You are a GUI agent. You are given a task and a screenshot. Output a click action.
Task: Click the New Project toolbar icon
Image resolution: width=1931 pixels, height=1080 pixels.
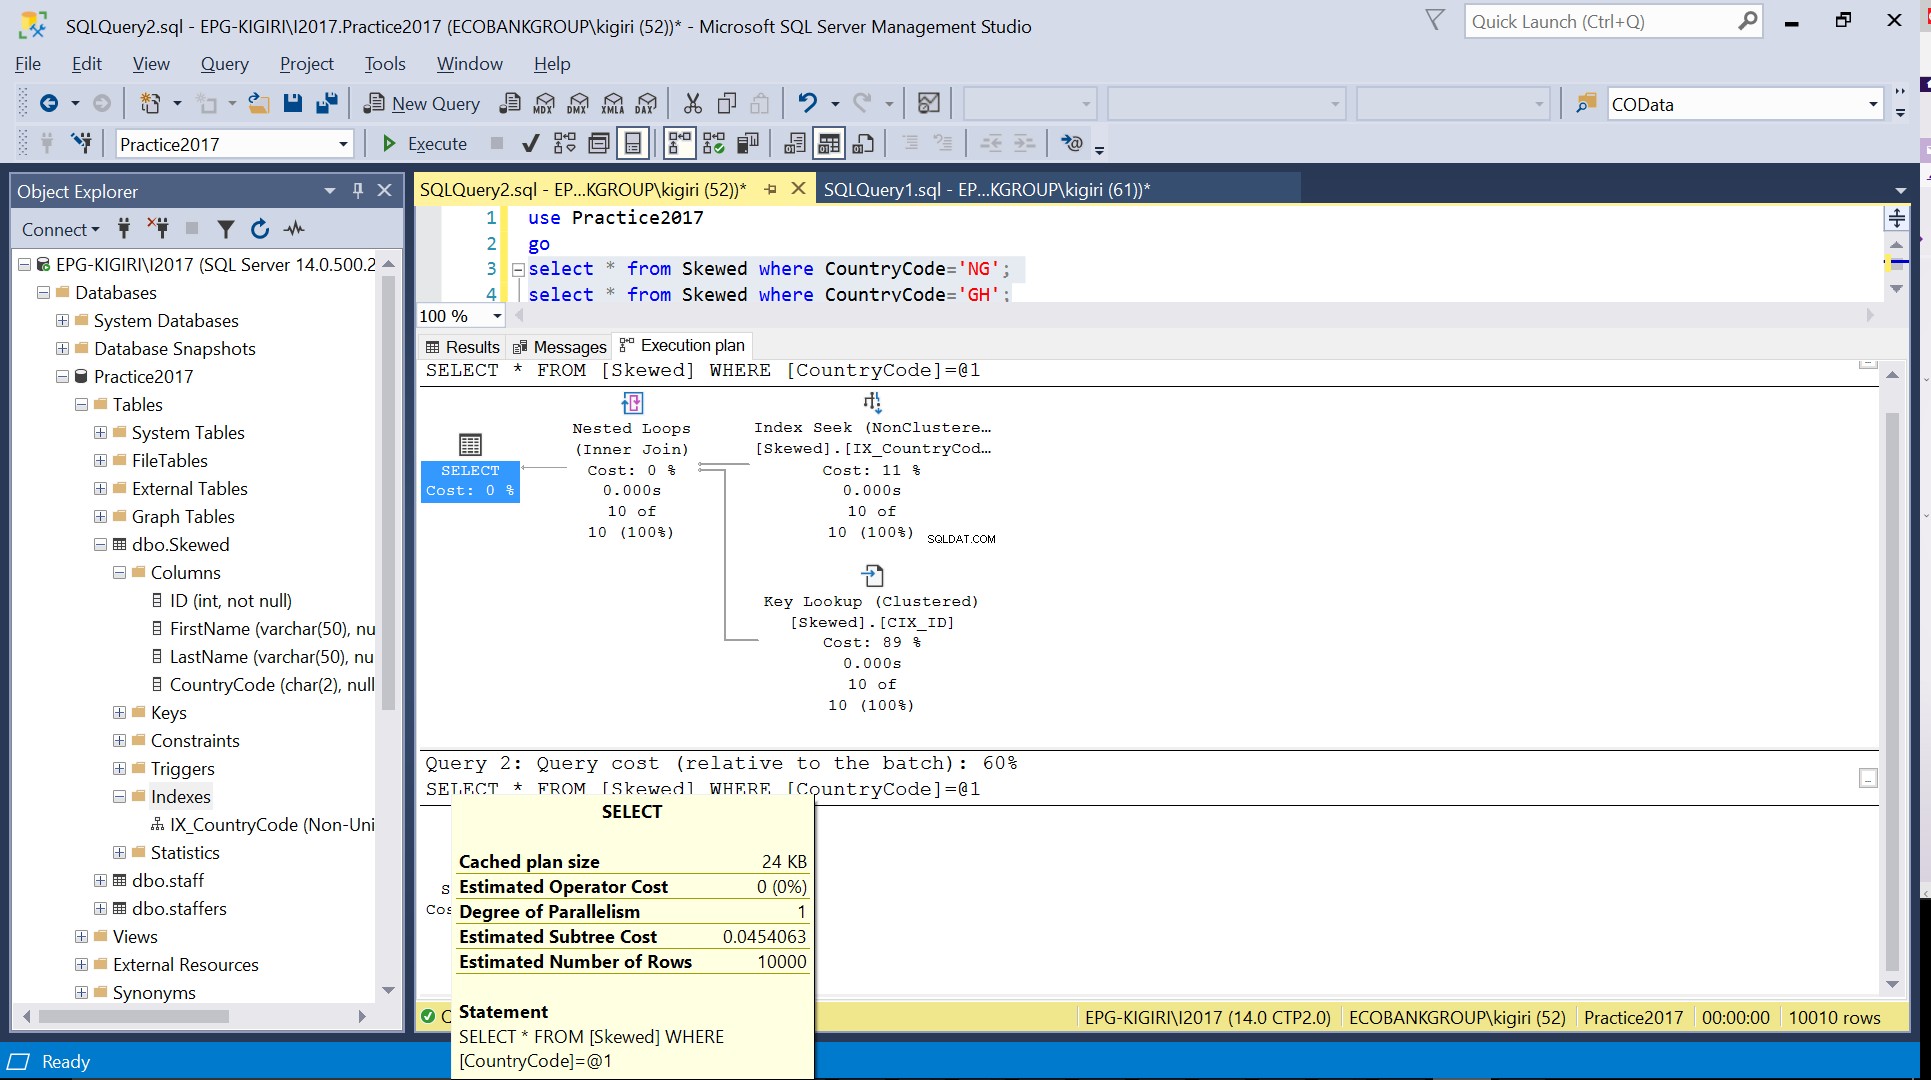[x=150, y=103]
